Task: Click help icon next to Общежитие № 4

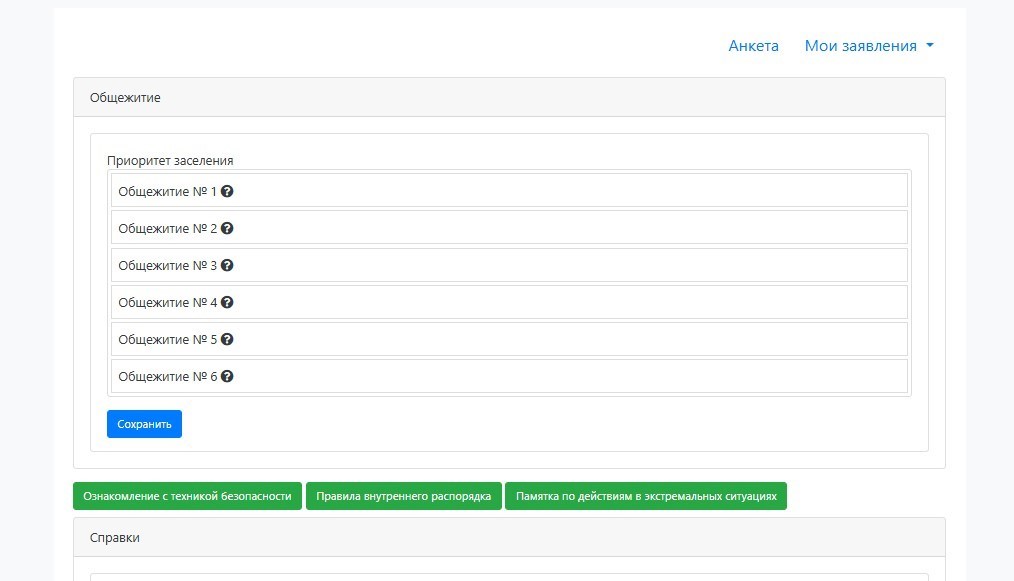Action: 227,302
